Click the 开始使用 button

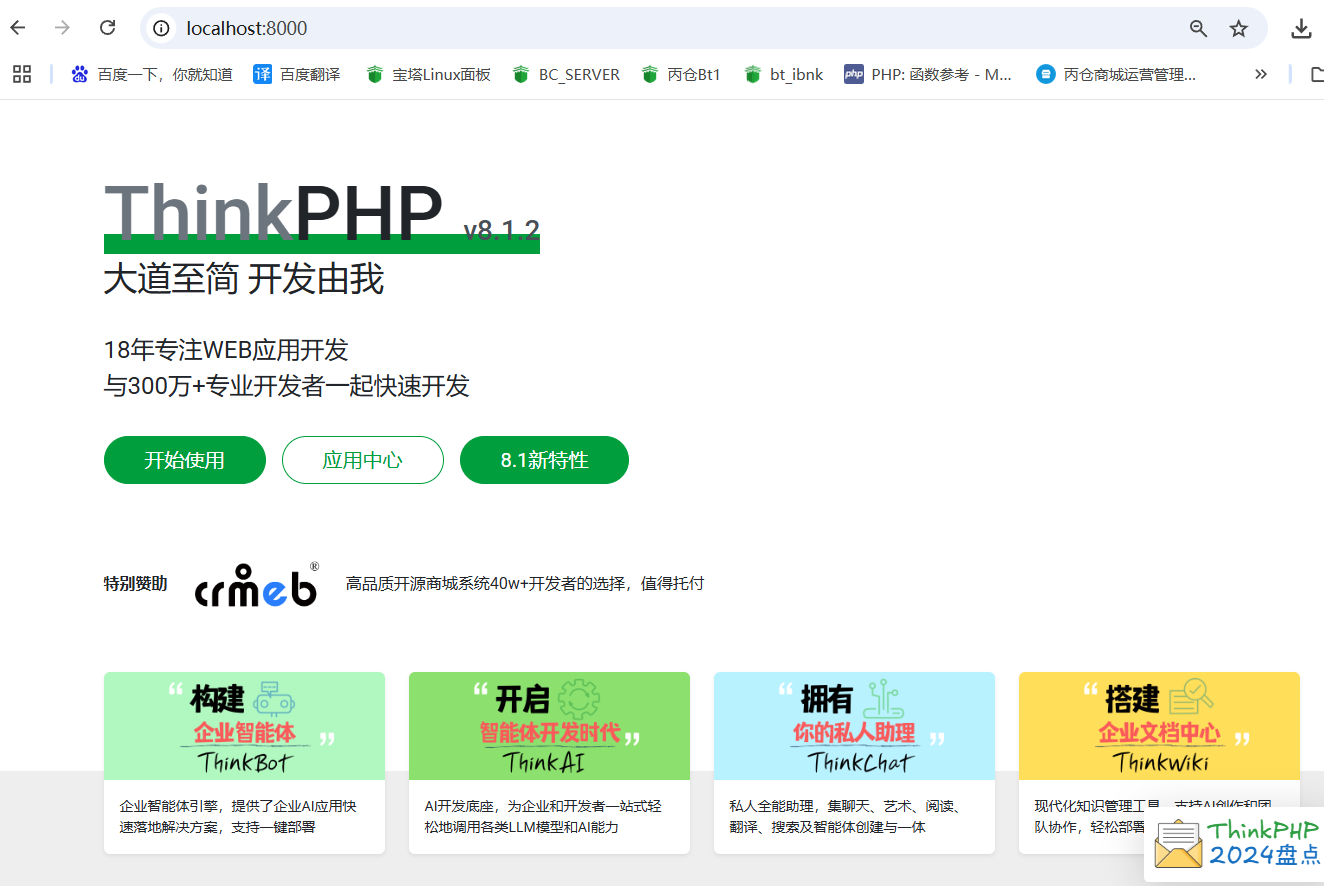point(185,460)
